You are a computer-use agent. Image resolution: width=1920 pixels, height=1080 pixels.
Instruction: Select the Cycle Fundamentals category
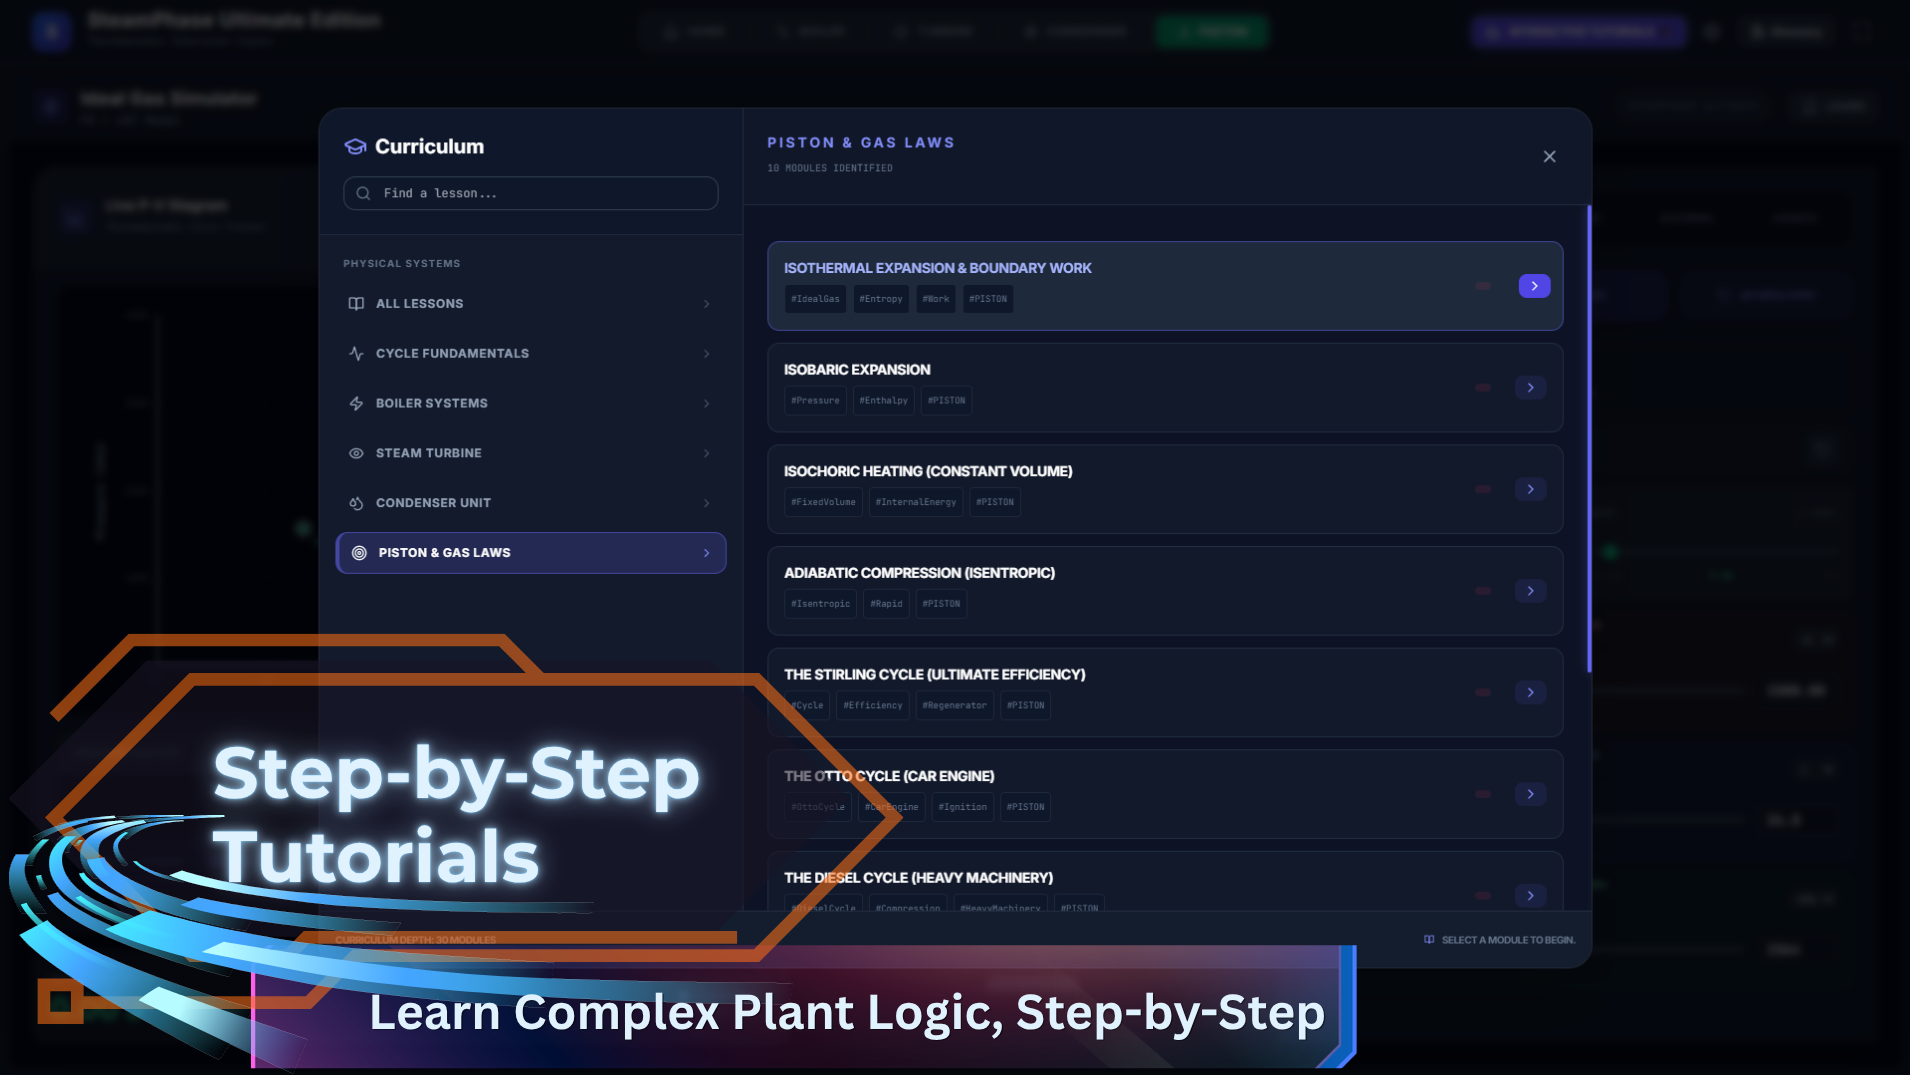click(452, 354)
